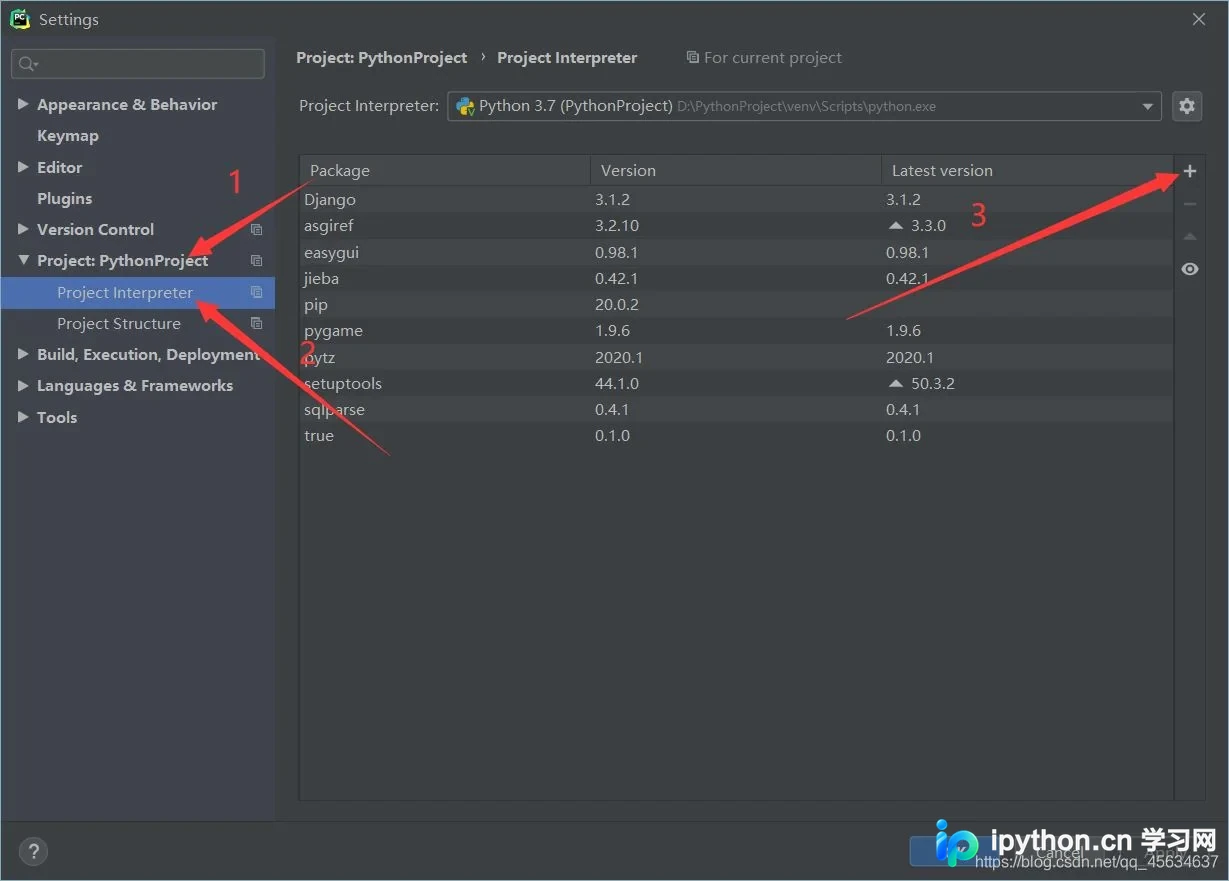The width and height of the screenshot is (1229, 881).
Task: Expand the Editor settings node
Action: (x=23, y=167)
